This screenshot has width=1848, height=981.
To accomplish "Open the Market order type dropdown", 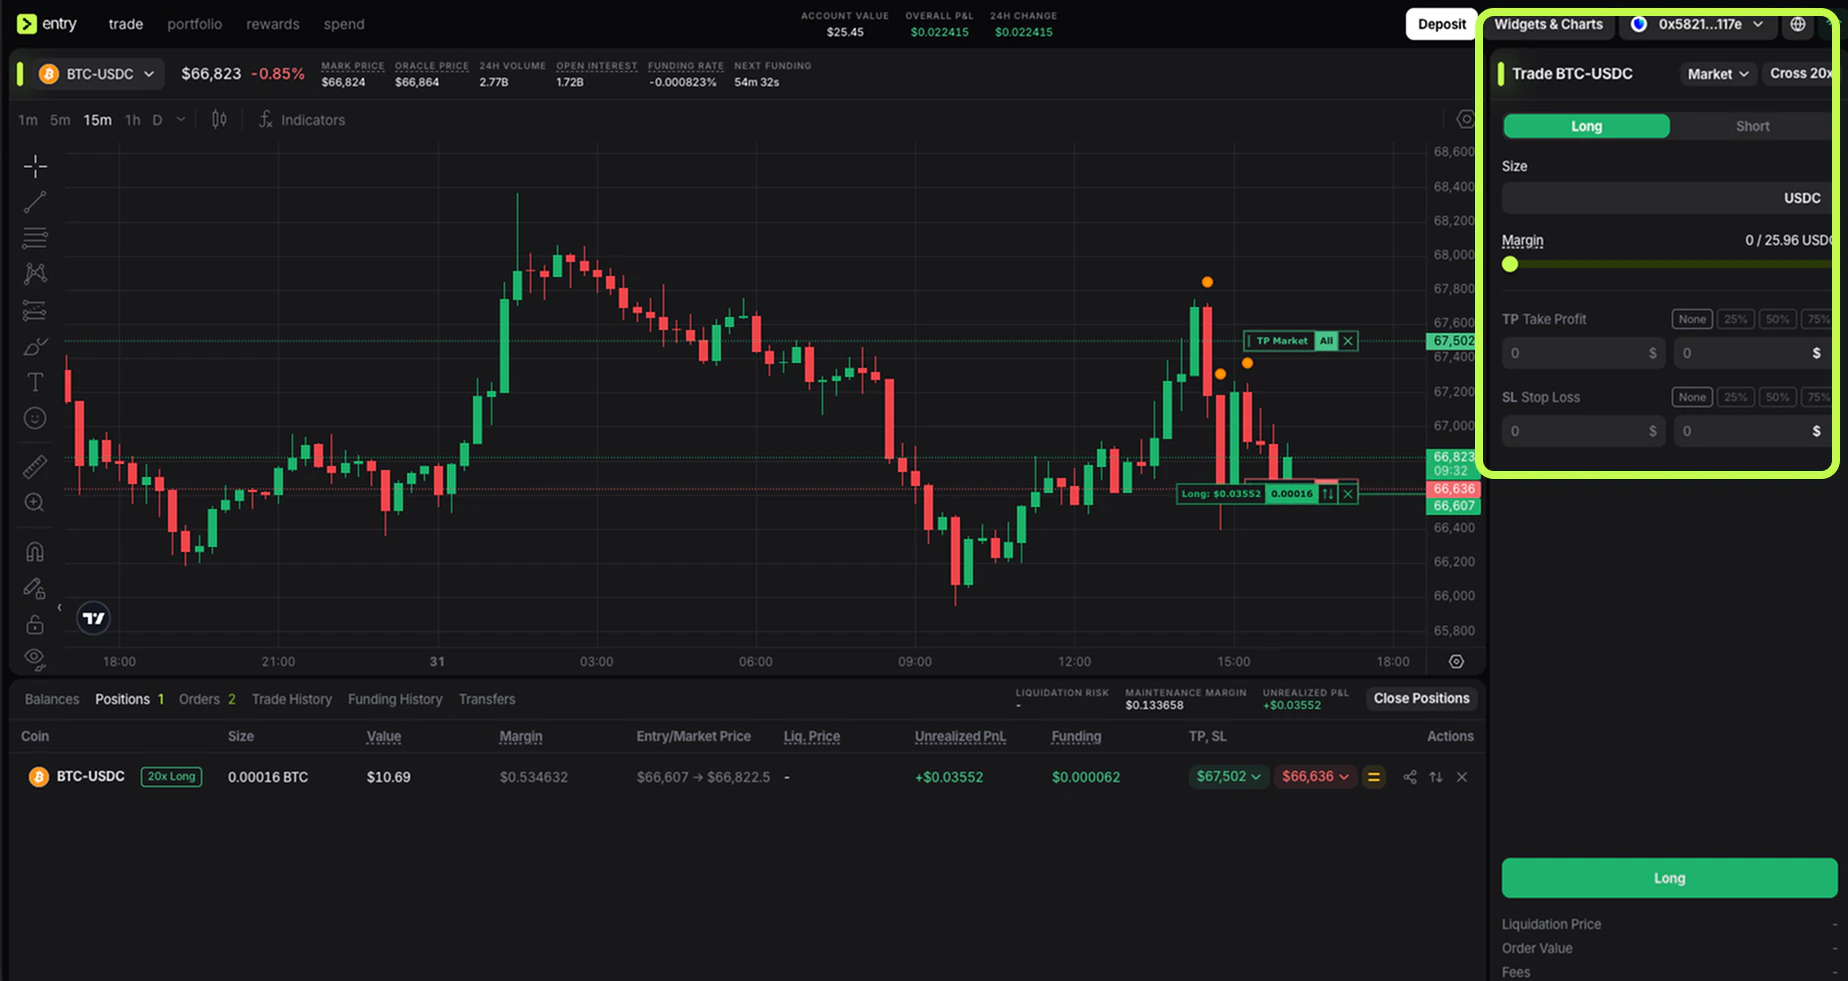I will pos(1718,74).
